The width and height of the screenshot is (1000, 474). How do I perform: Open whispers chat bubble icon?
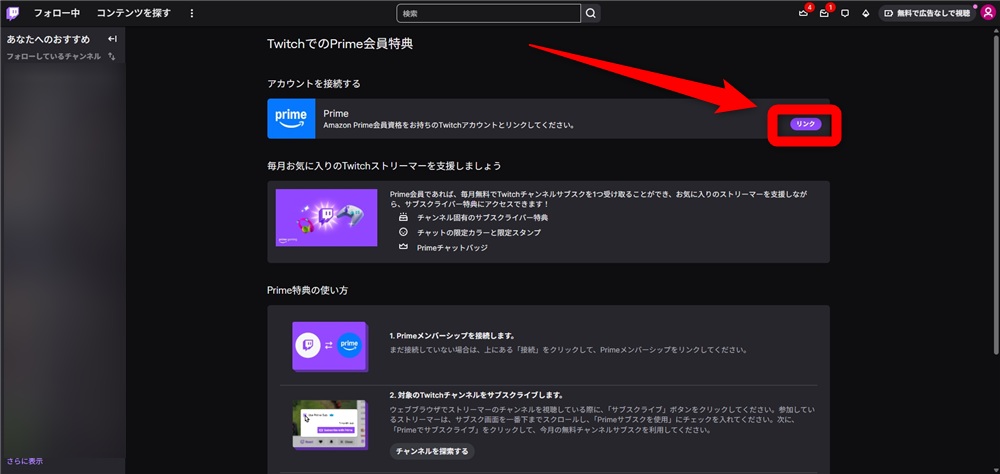point(845,13)
